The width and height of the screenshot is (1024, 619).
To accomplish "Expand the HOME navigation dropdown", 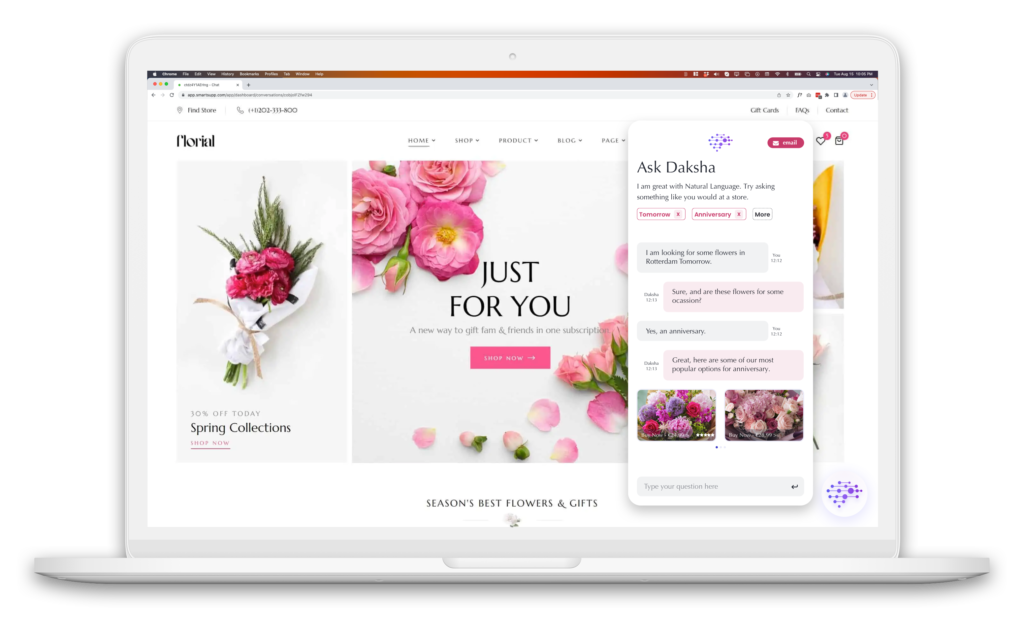I will pos(421,141).
